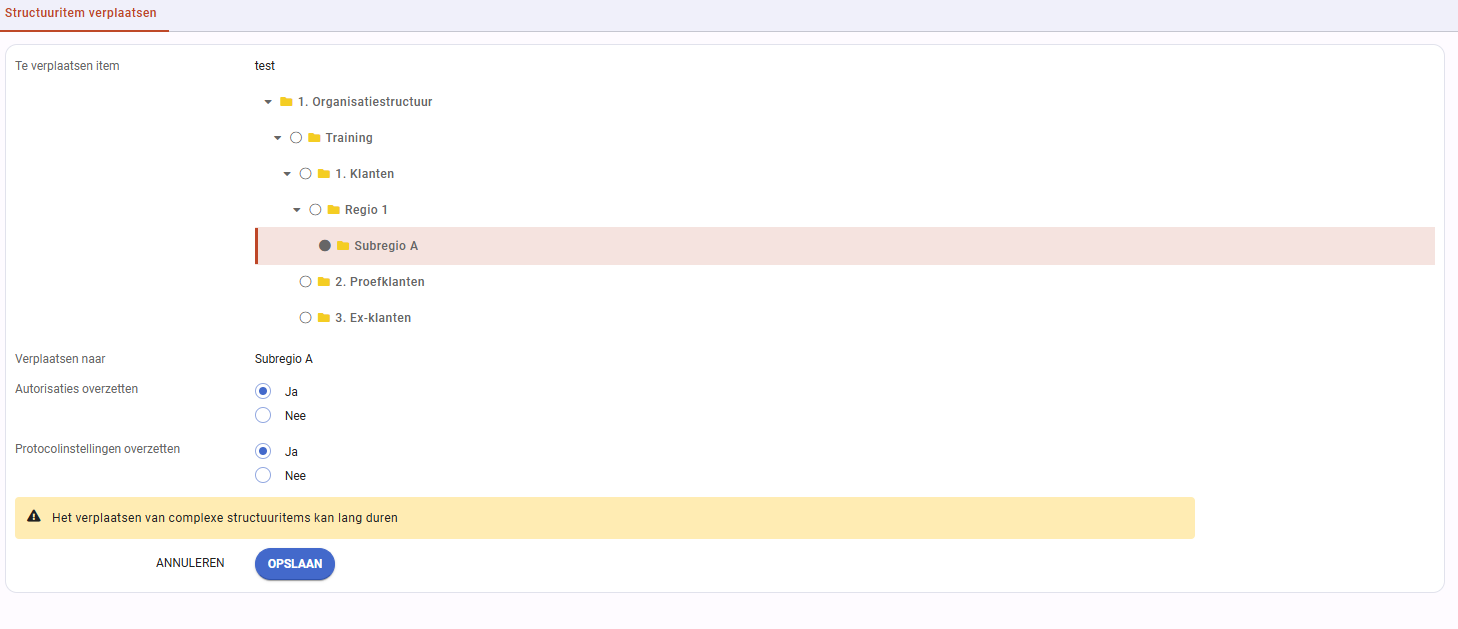Collapse the Regio 1 tree node
Viewport: 1458px width, 629px height.
[x=296, y=210]
